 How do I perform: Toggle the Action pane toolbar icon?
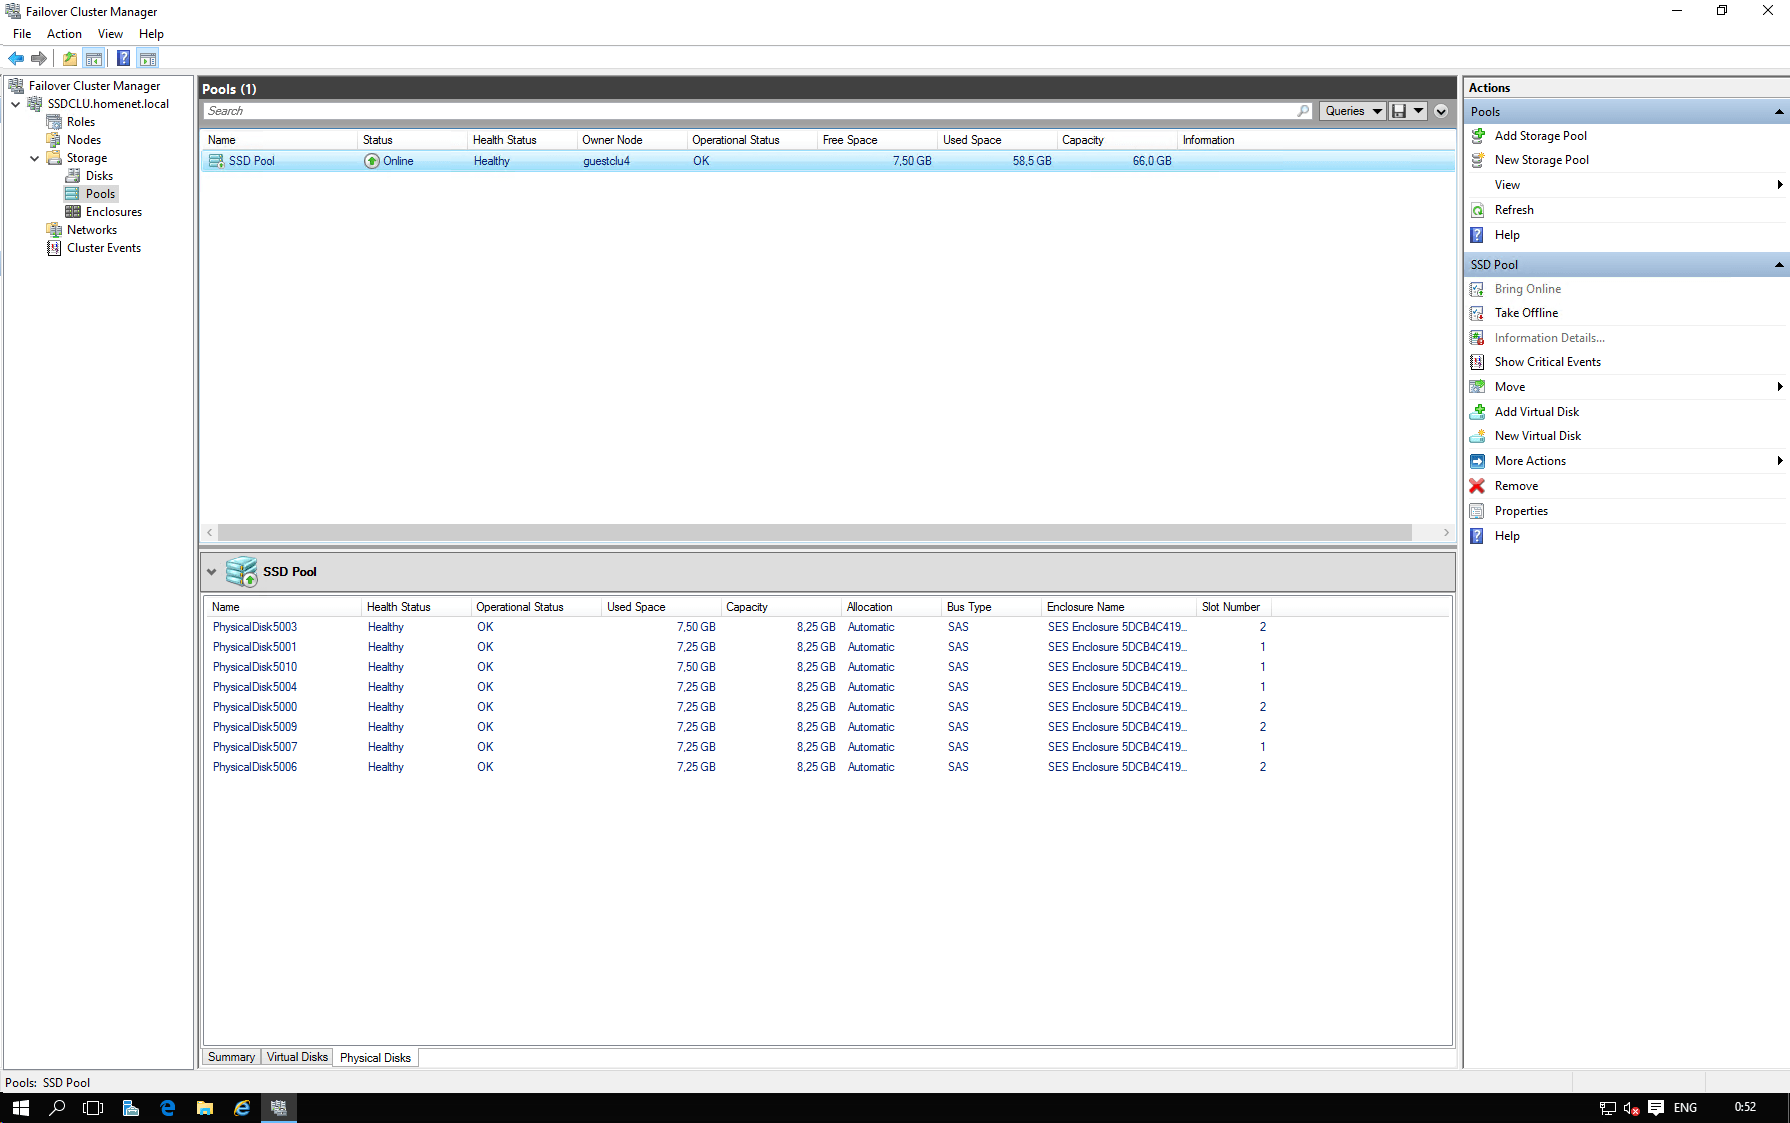point(148,58)
